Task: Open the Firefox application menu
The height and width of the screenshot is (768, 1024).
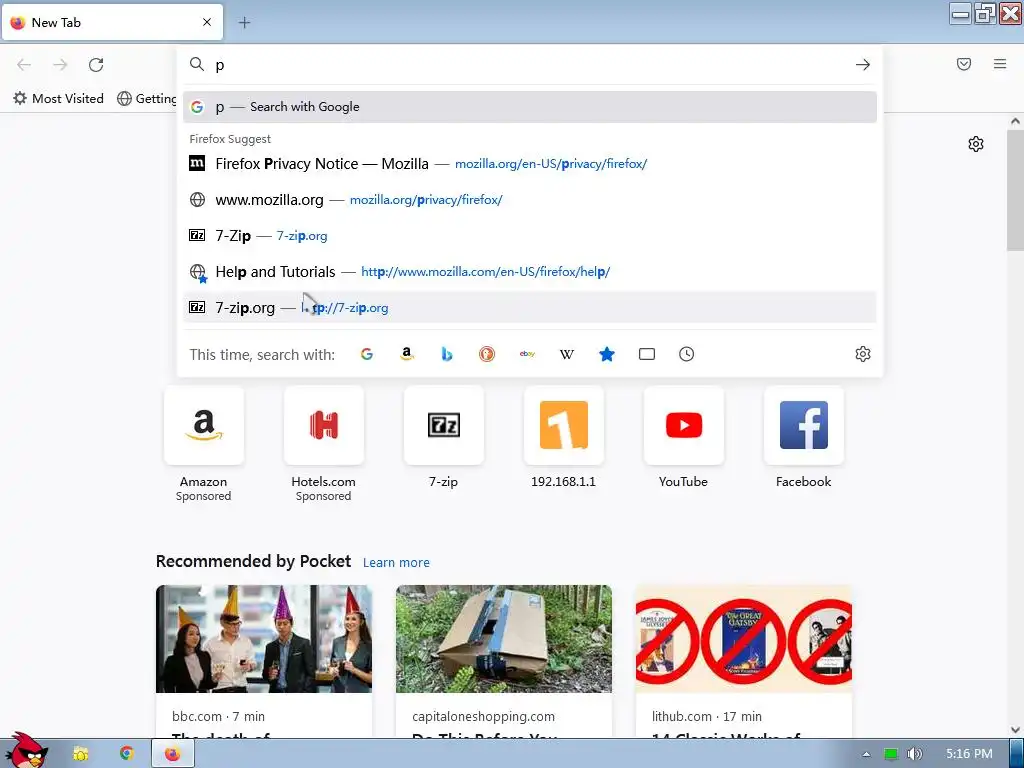Action: [x=1000, y=64]
